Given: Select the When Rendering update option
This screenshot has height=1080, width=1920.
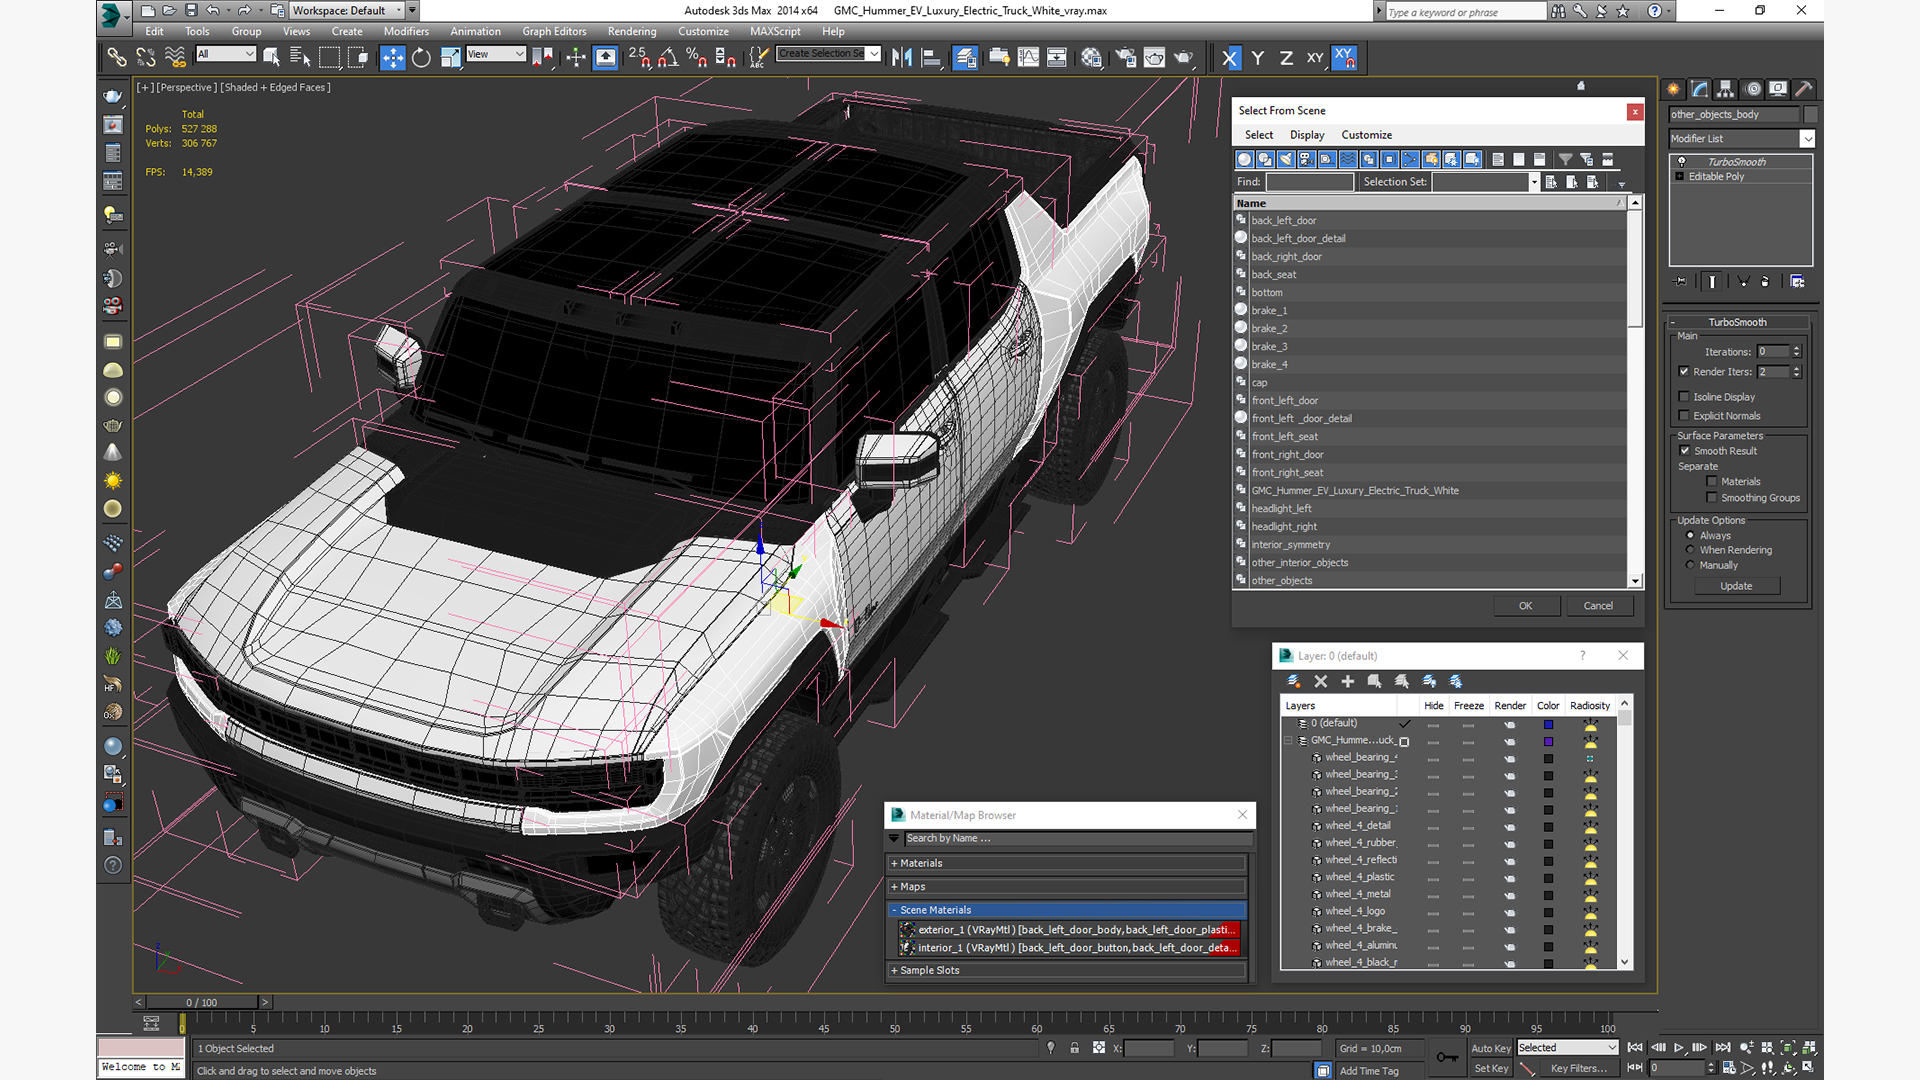Looking at the screenshot, I should (1691, 550).
